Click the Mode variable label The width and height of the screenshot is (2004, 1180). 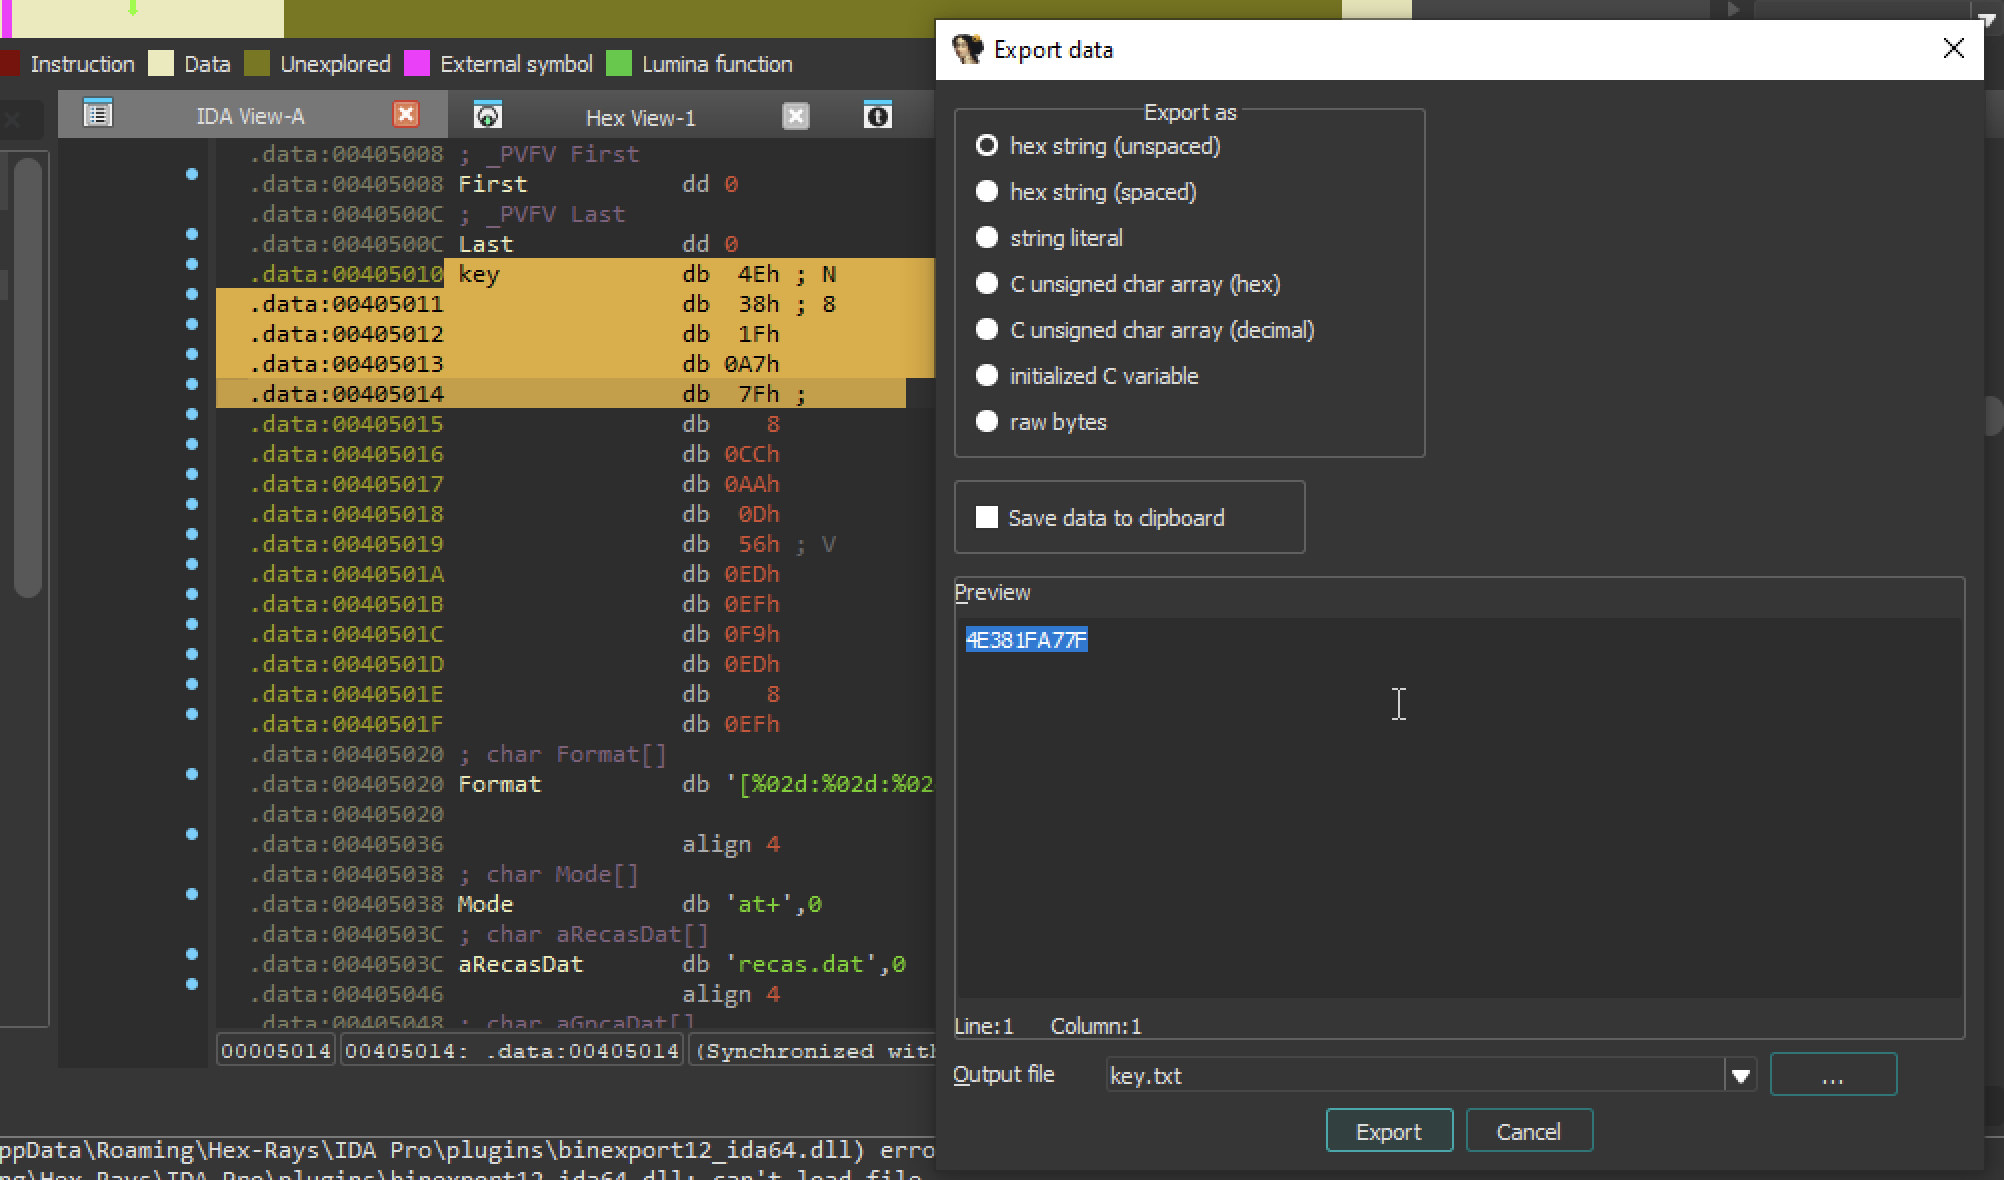pos(486,904)
